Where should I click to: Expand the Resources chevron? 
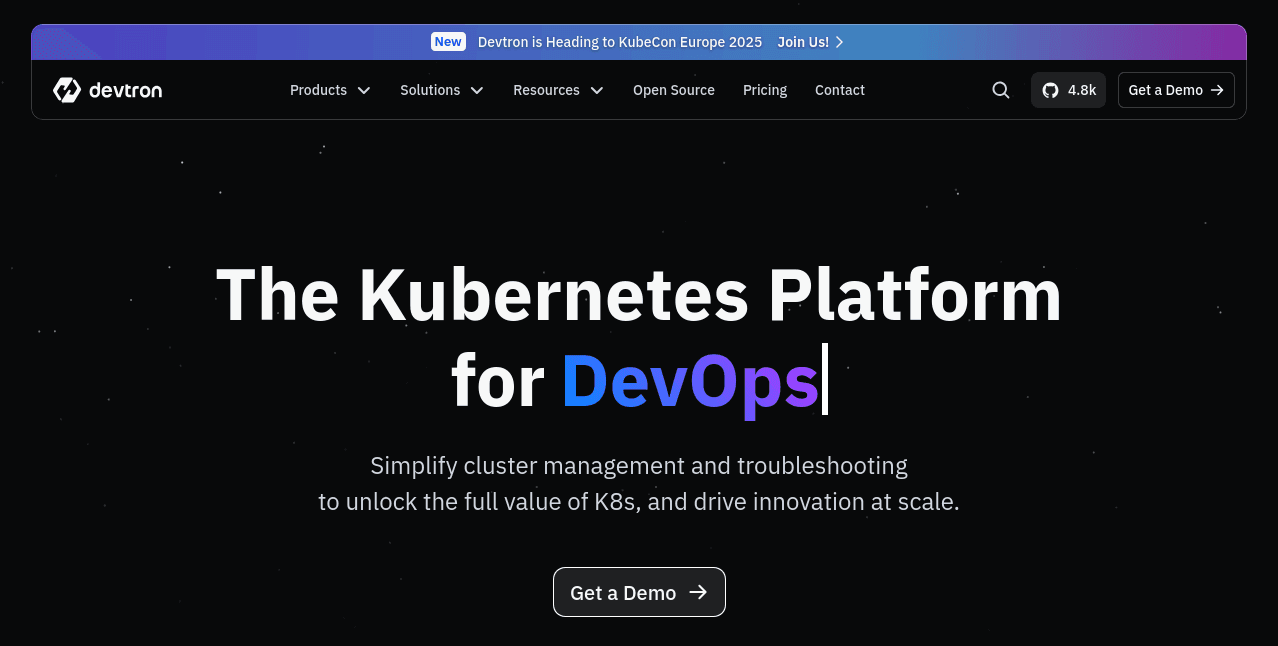point(597,90)
